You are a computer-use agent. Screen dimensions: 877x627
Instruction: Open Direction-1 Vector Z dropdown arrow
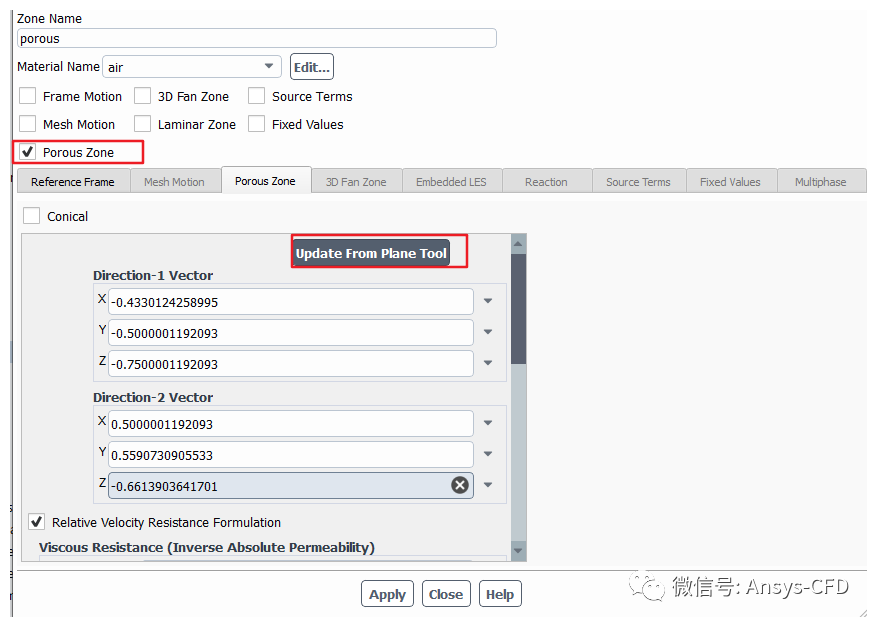coord(488,362)
